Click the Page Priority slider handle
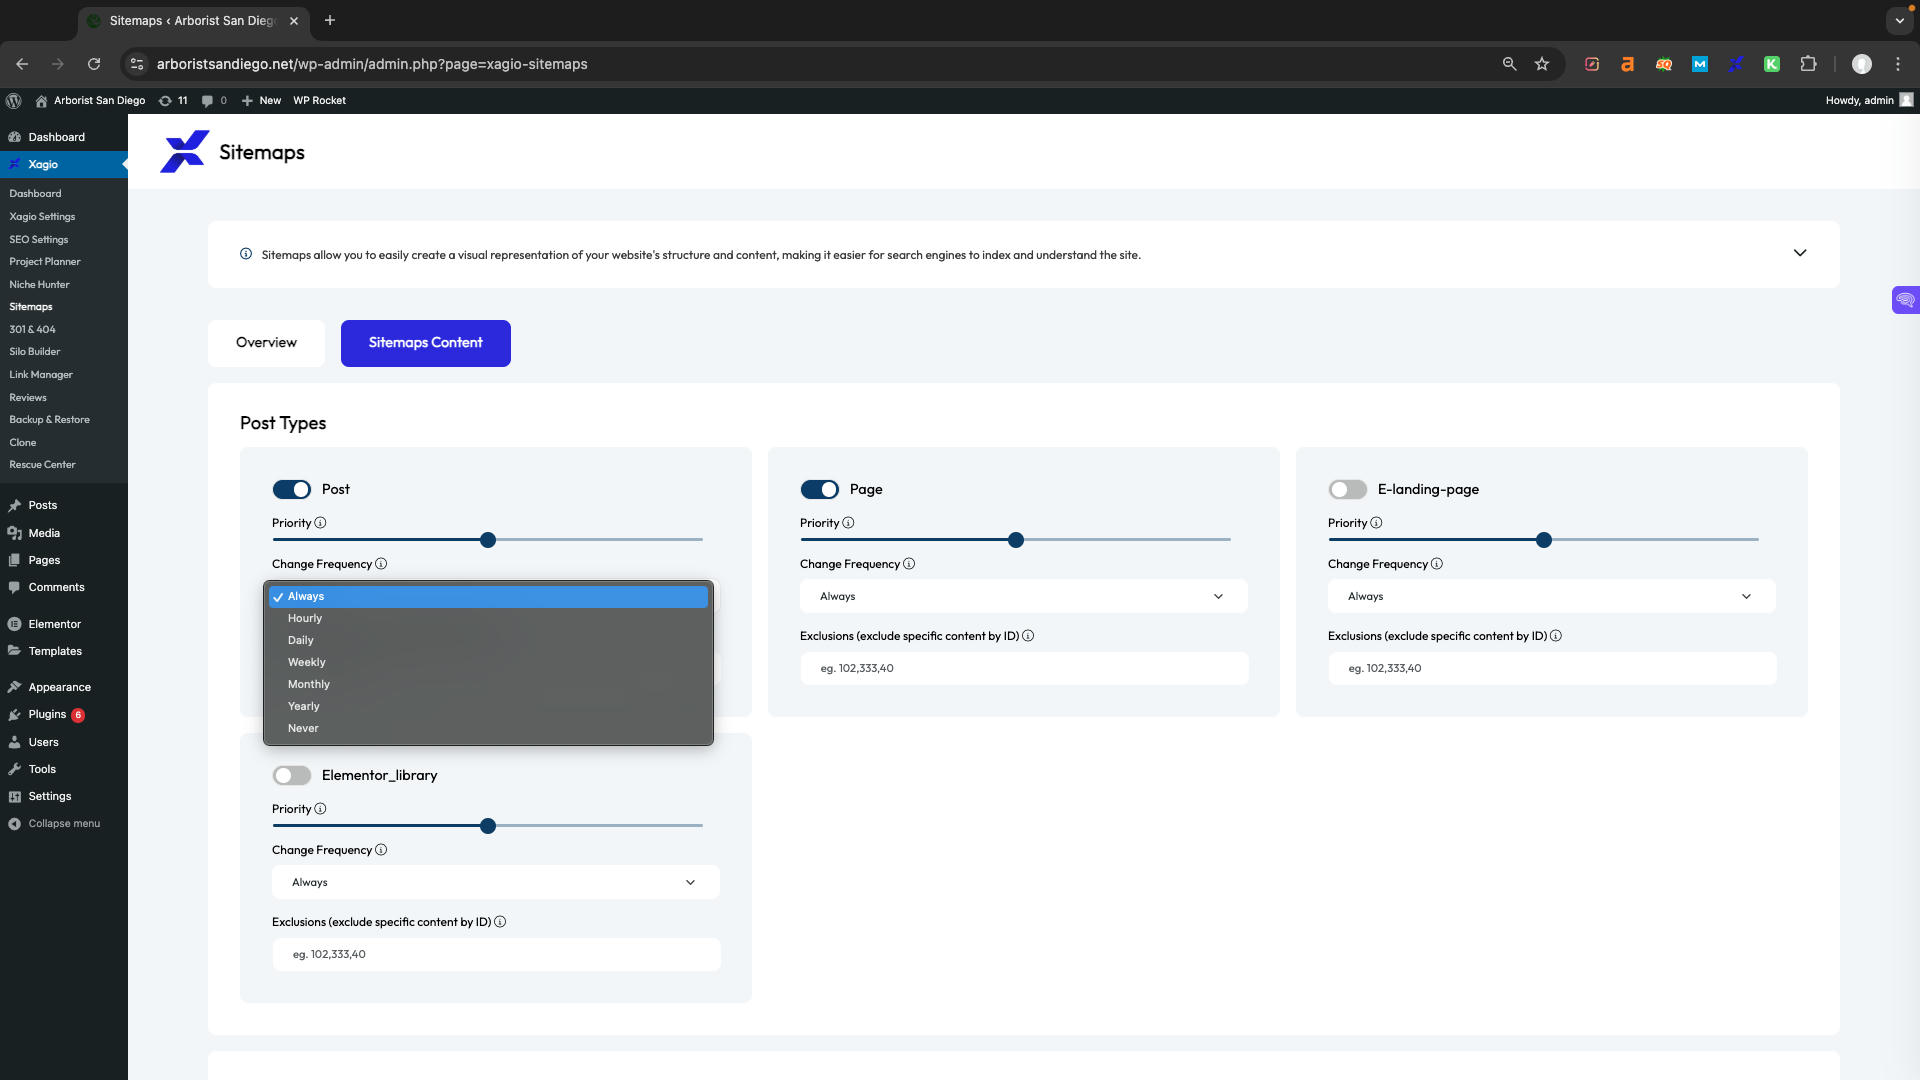This screenshot has width=1920, height=1080. [x=1016, y=540]
